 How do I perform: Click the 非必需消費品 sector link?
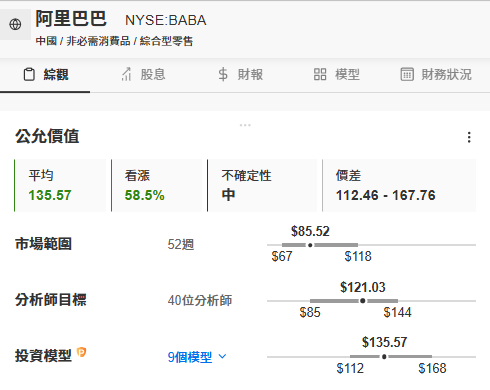(x=98, y=41)
